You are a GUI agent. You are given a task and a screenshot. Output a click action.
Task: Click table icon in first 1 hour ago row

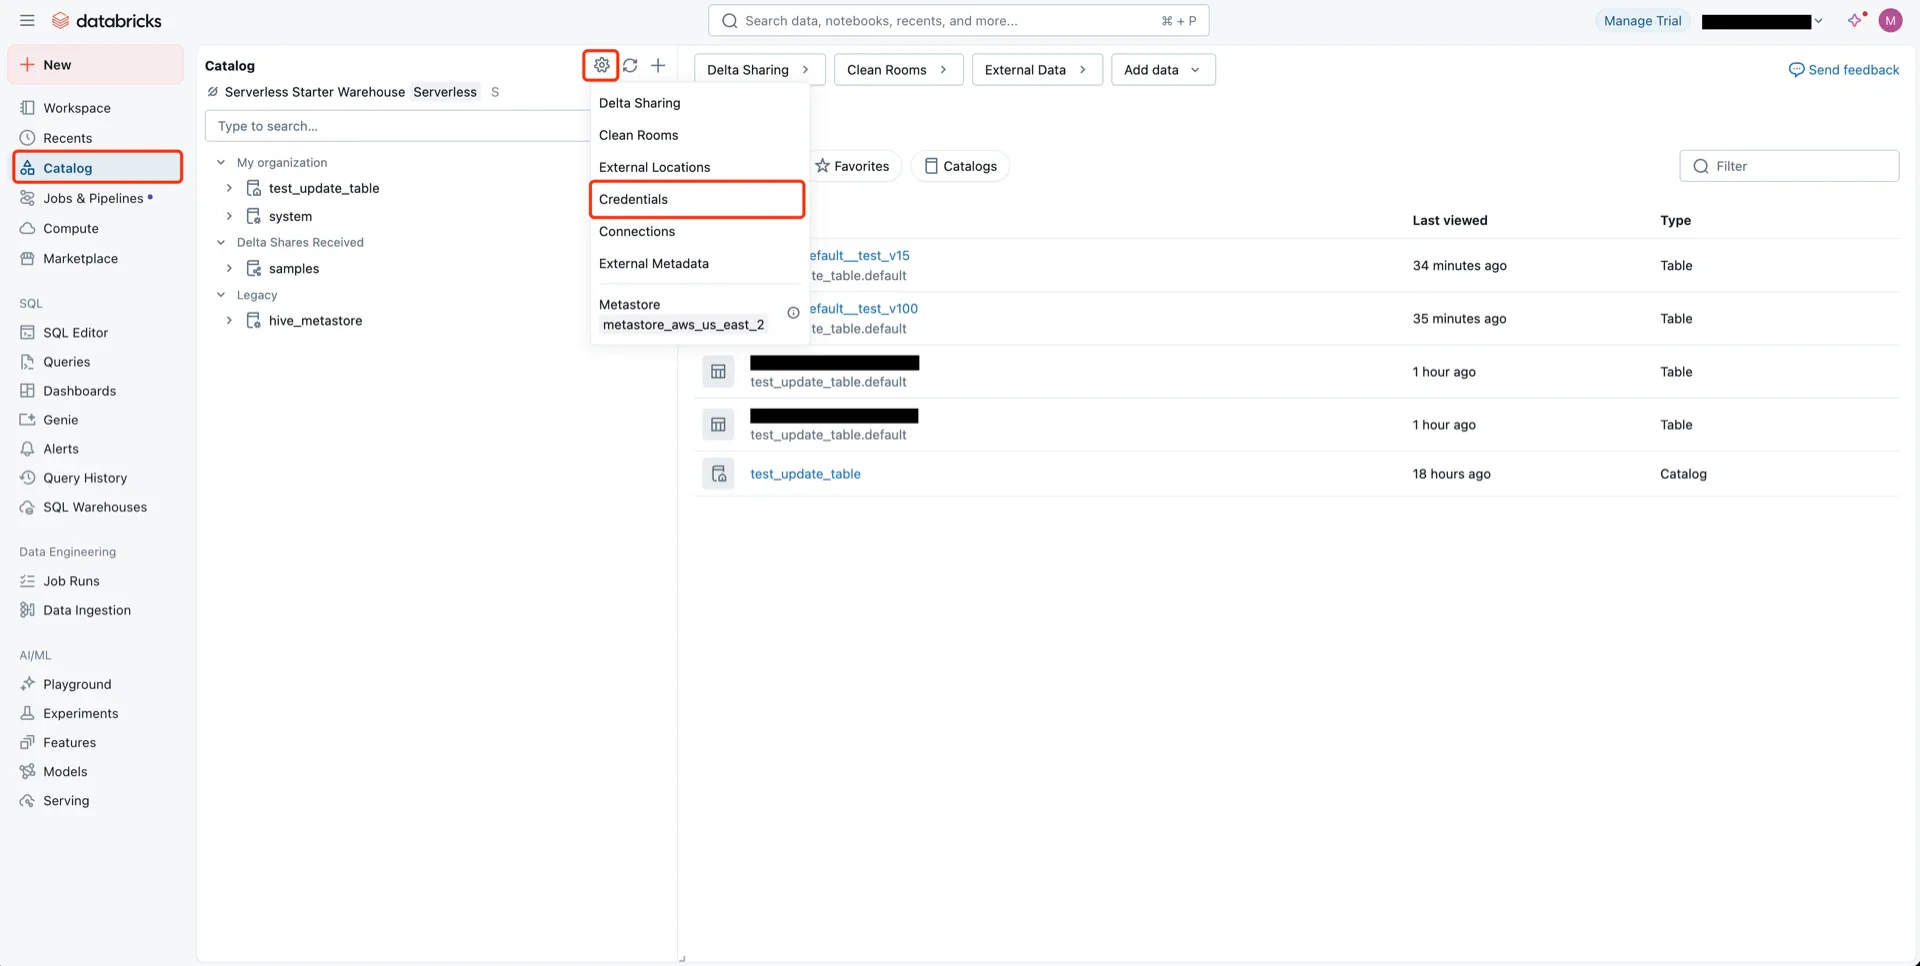click(718, 372)
